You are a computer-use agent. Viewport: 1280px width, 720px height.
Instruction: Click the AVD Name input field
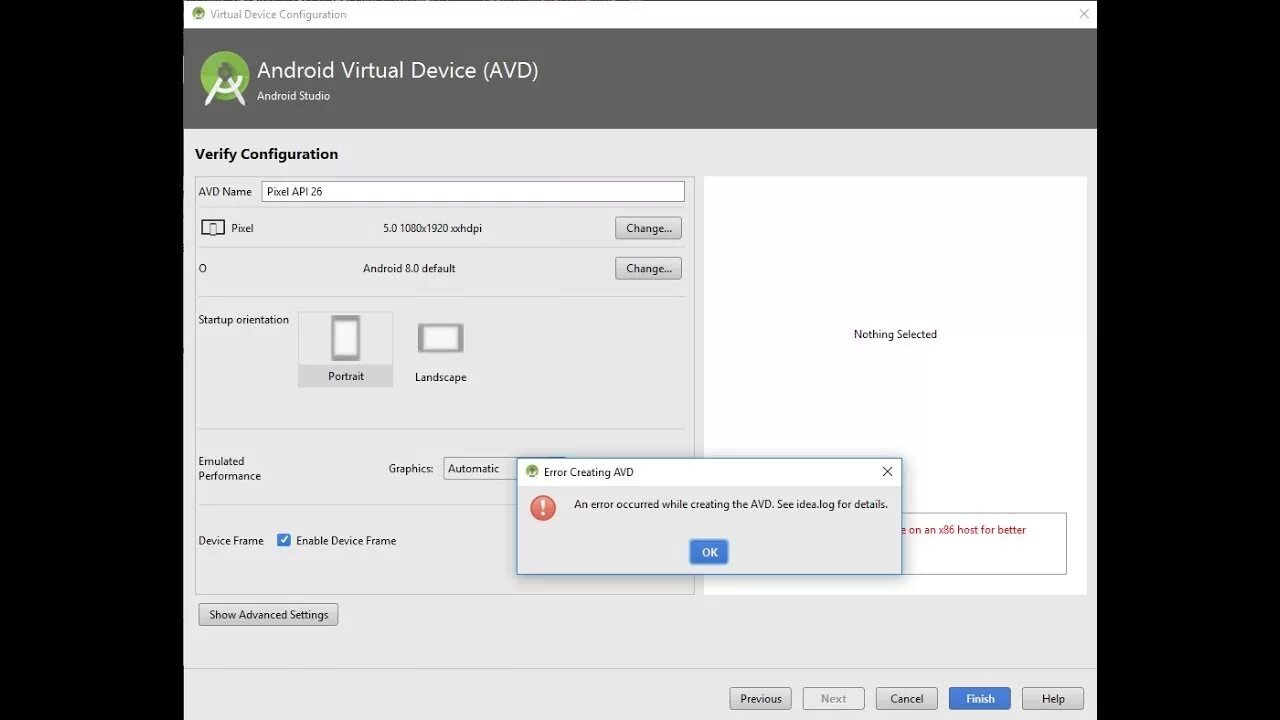coord(473,191)
